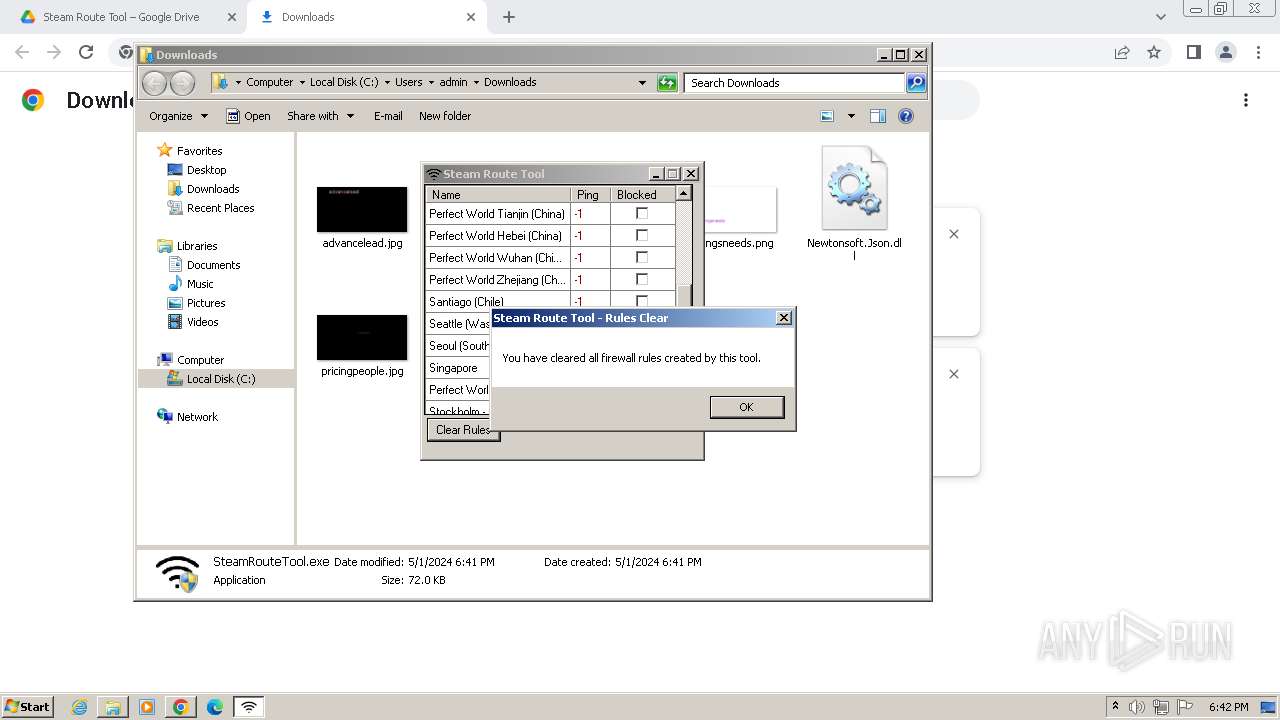Open the view options dropdown arrow
The image size is (1280, 720).
(851, 116)
